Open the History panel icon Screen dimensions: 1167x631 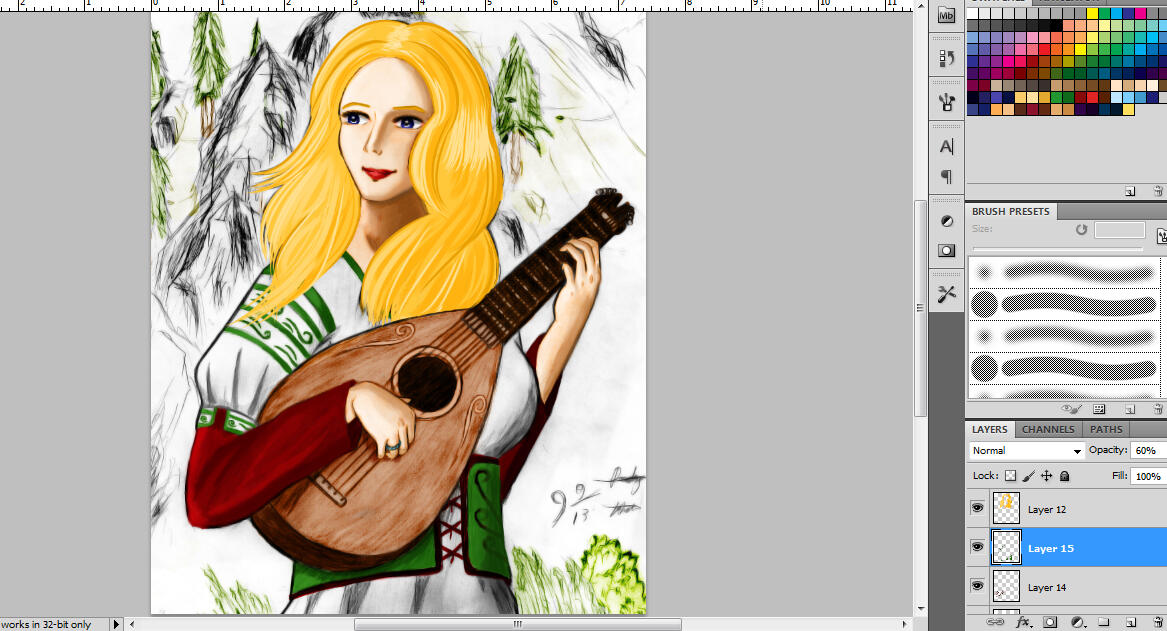[x=946, y=58]
